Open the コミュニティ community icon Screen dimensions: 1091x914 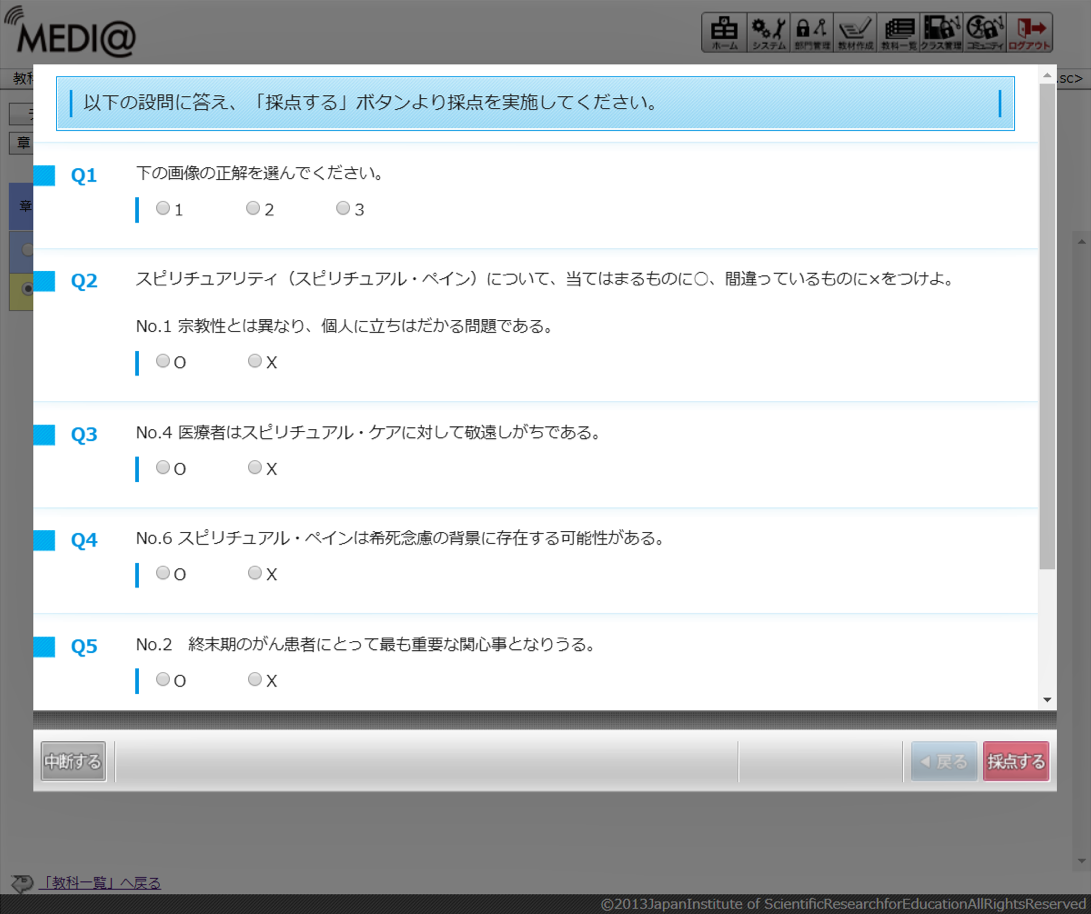(x=985, y=32)
